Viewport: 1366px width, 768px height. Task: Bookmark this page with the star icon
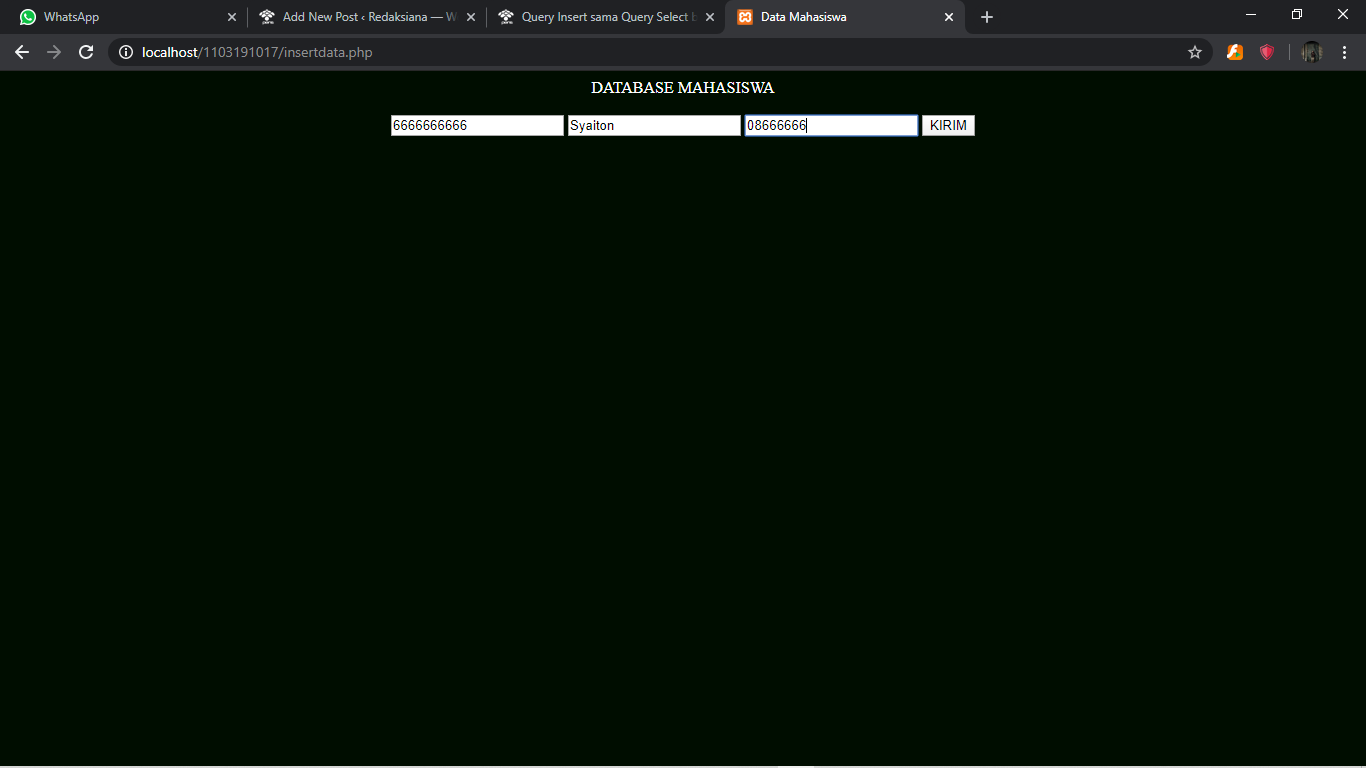[x=1195, y=52]
